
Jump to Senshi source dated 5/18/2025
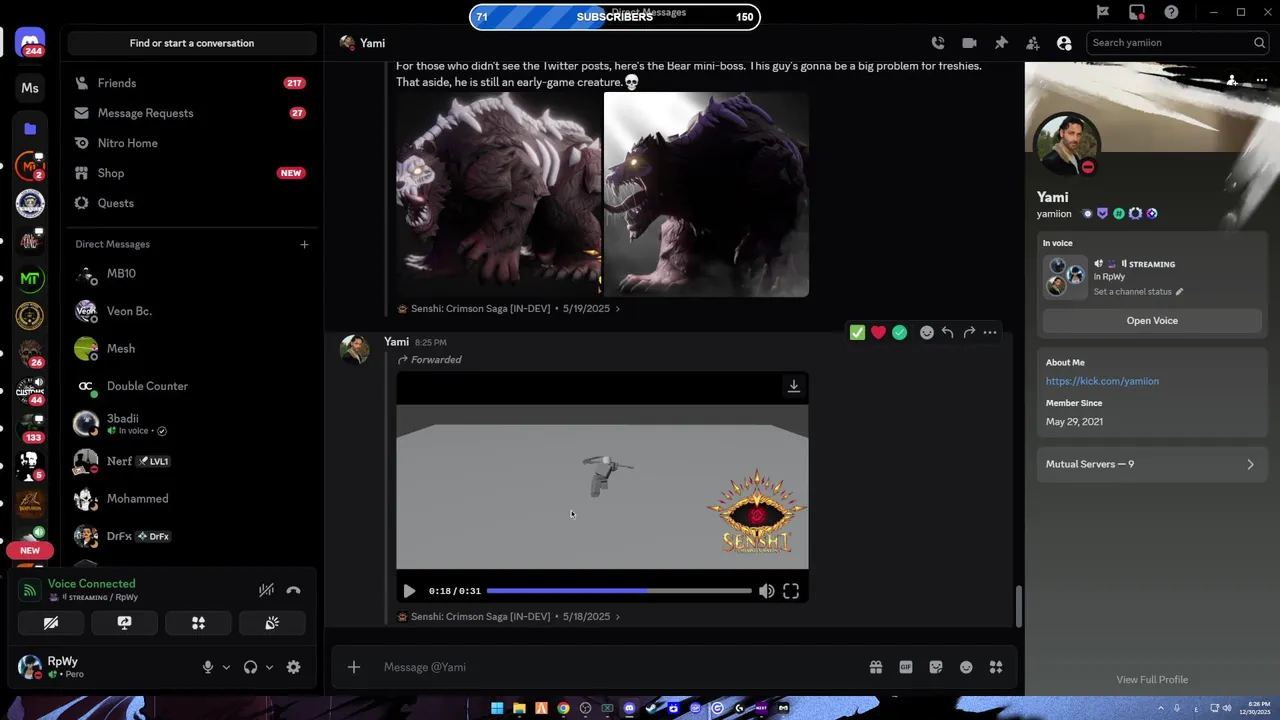pyautogui.click(x=509, y=617)
